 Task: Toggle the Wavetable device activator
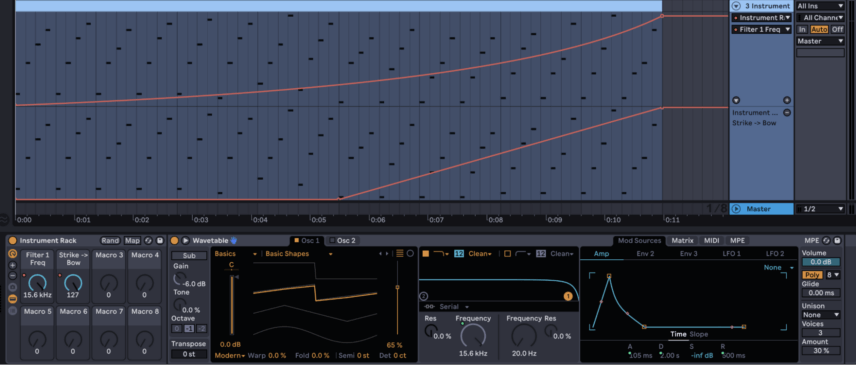(175, 241)
